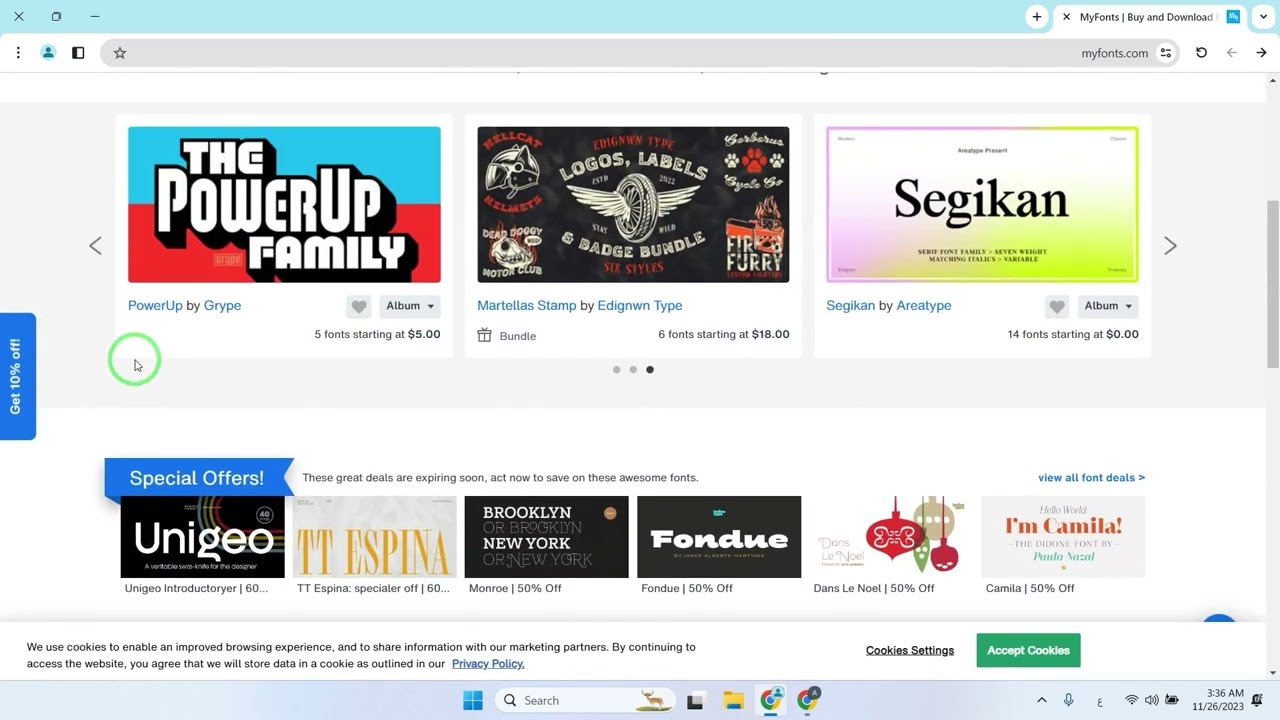Image resolution: width=1280 pixels, height=720 pixels.
Task: Click the Unigeo Introductoryer caption
Action: tap(196, 588)
